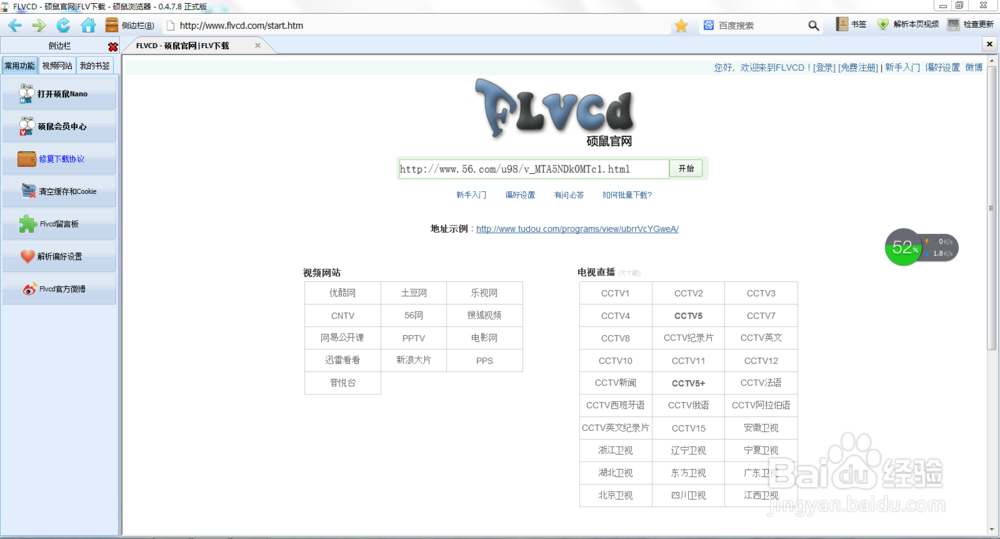Reload the page with refresh icon
Viewport: 1000px width, 539px height.
(63, 26)
